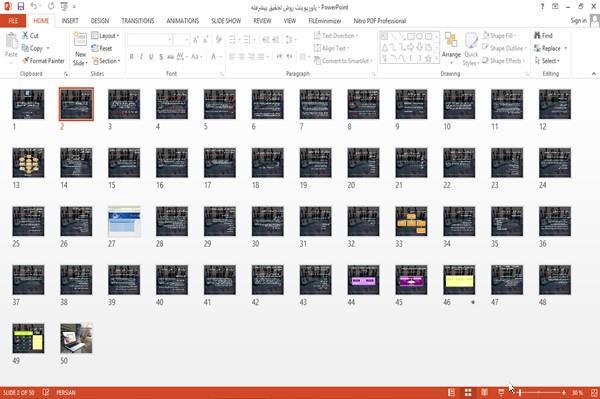Image resolution: width=600 pixels, height=399 pixels.
Task: Open the Align Text dropdown
Action: [331, 48]
